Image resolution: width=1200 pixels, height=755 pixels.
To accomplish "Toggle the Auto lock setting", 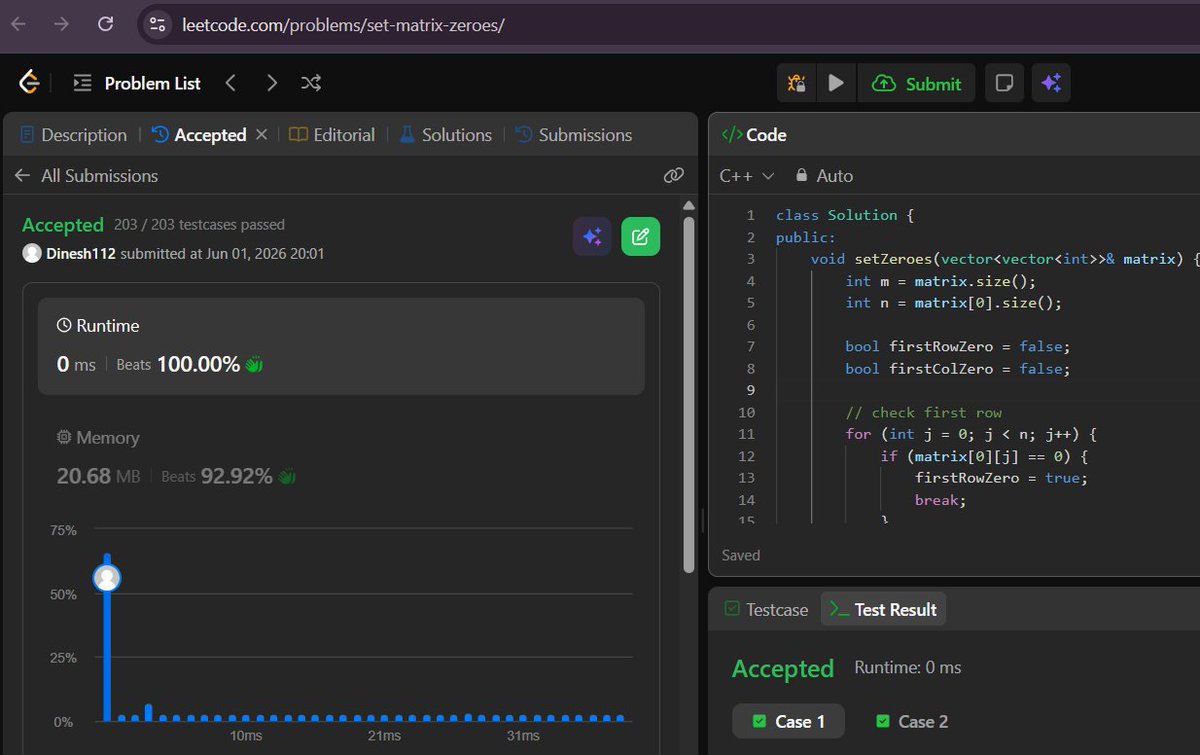I will pos(824,176).
